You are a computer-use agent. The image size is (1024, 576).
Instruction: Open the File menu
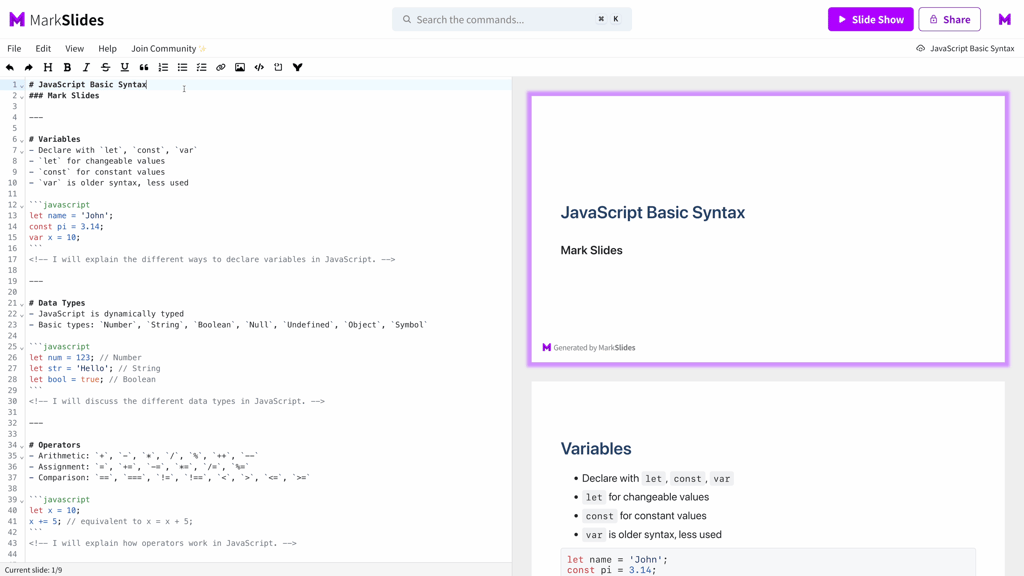pos(14,48)
